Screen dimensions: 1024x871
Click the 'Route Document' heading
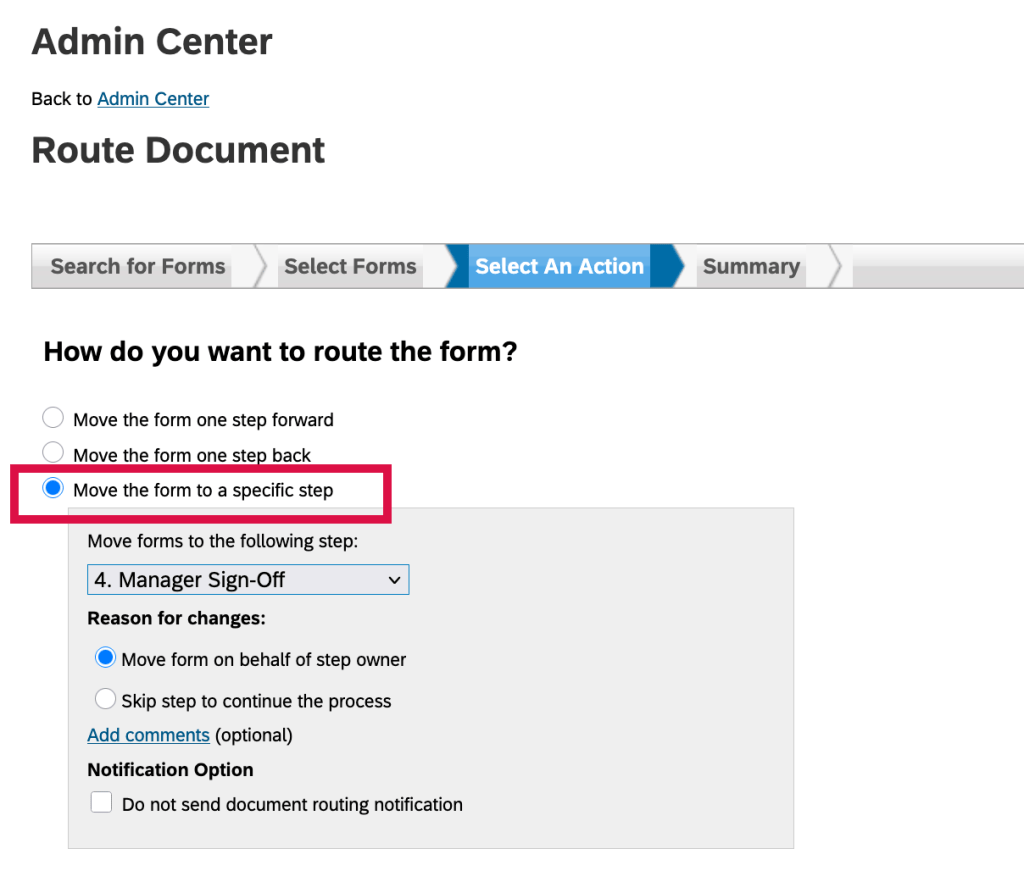(x=178, y=150)
